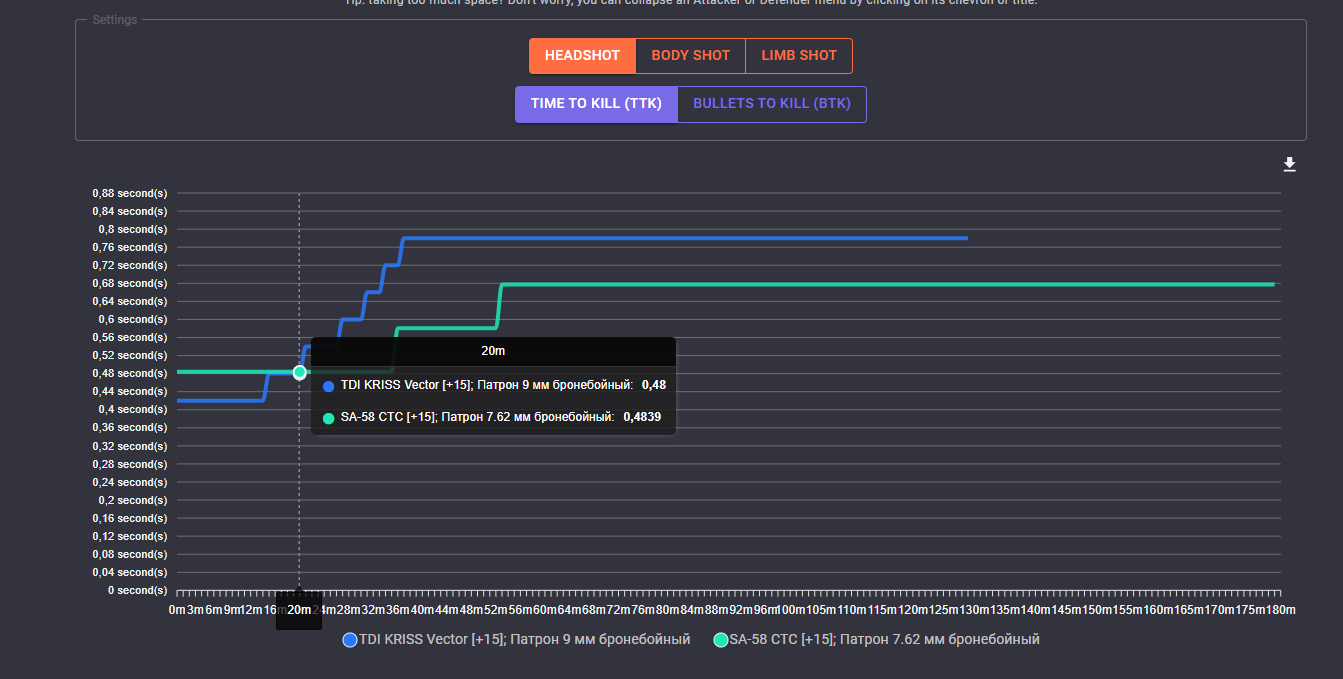Click the "0,88 second(s)" axis label
This screenshot has height=679, width=1343.
point(130,193)
